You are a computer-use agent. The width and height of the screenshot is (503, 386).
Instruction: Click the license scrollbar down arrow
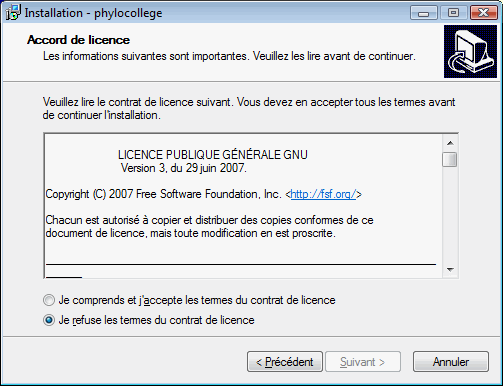[450, 269]
